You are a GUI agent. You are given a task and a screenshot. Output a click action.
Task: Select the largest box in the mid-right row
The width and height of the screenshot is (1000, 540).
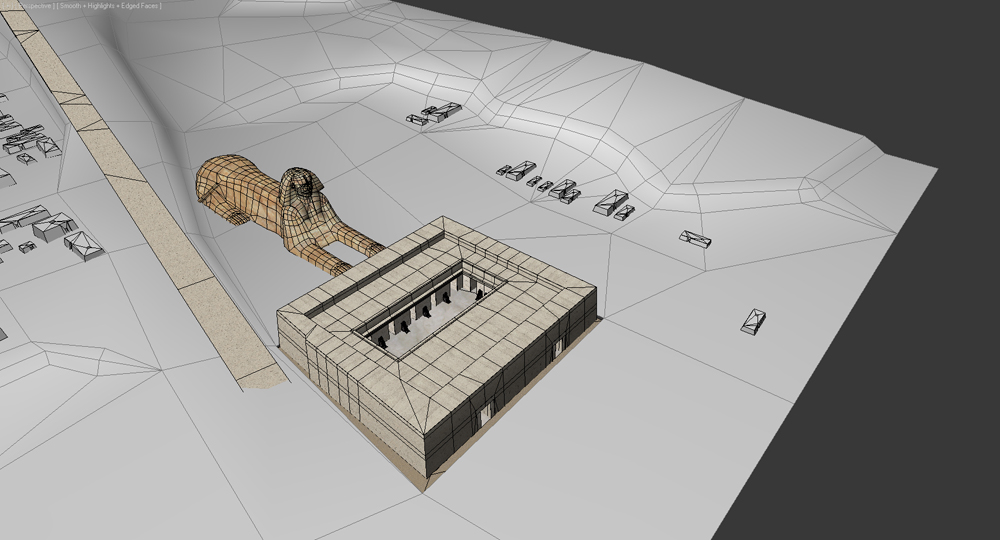tap(610, 201)
